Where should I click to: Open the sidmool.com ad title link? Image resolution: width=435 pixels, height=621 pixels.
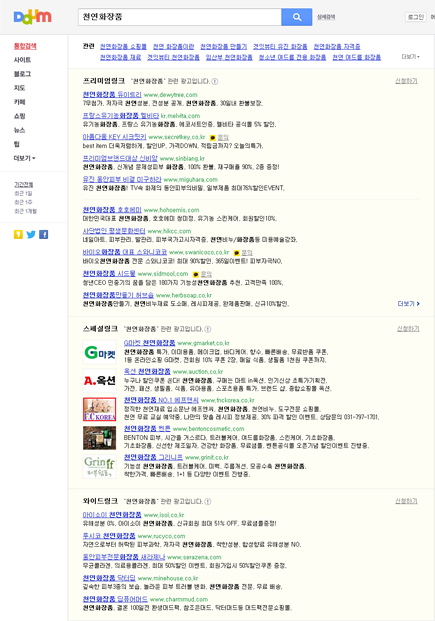[x=109, y=273]
